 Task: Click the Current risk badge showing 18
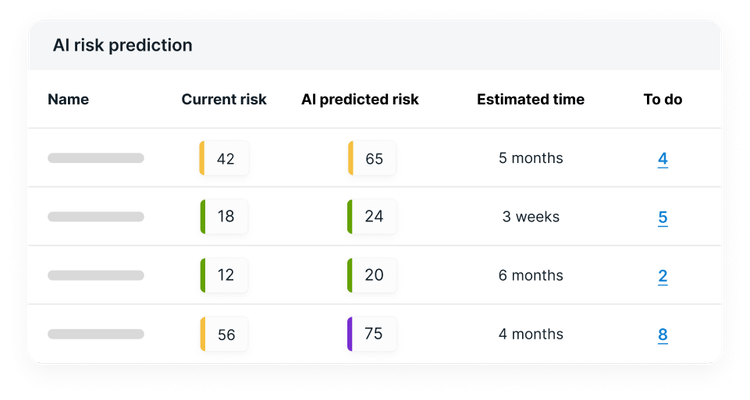coord(224,217)
